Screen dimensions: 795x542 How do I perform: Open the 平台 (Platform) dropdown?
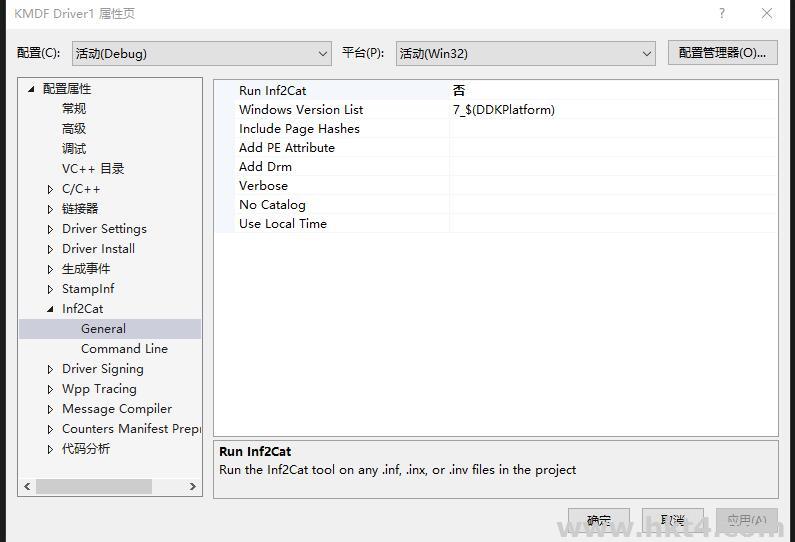click(x=525, y=53)
